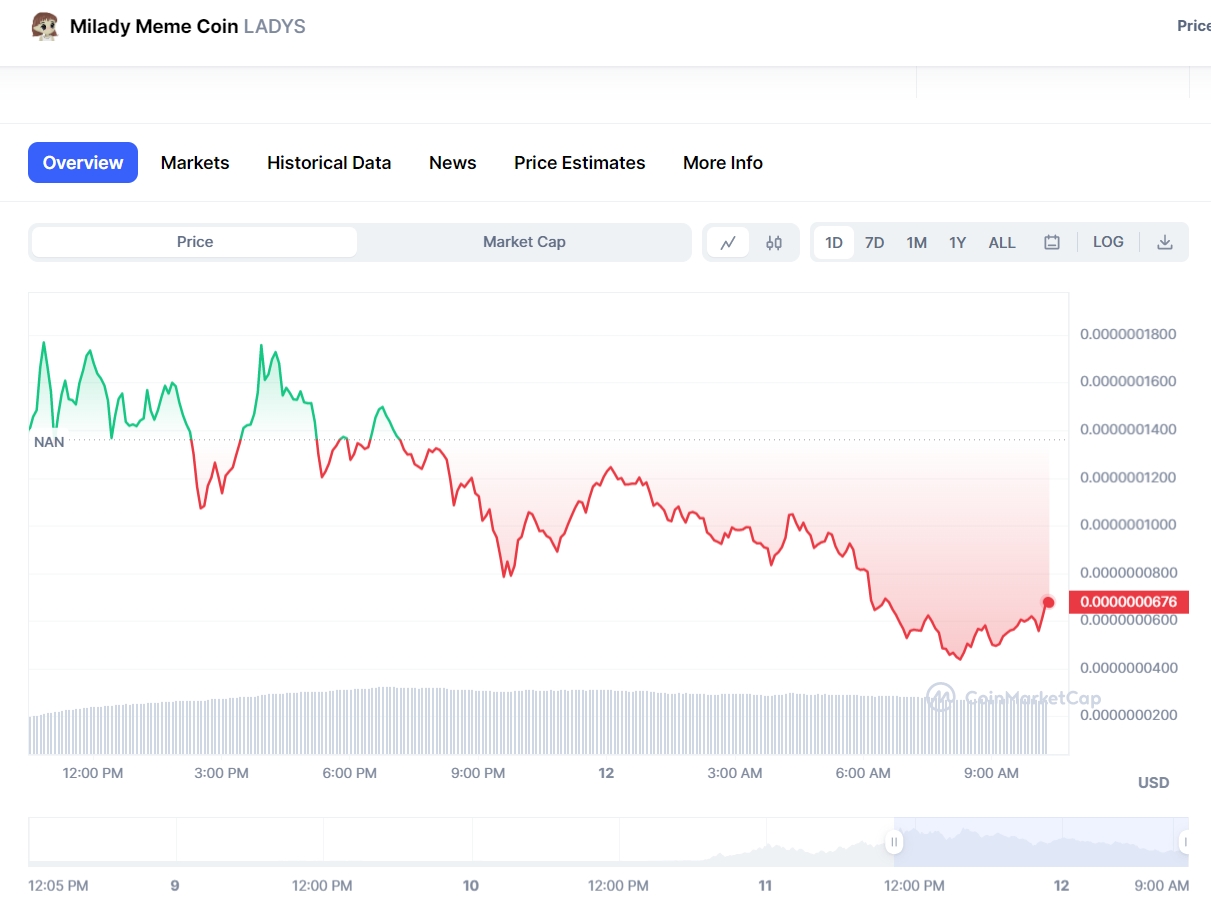Screen dimensions: 1211x897
Task: Open the News tab
Action: [x=453, y=162]
